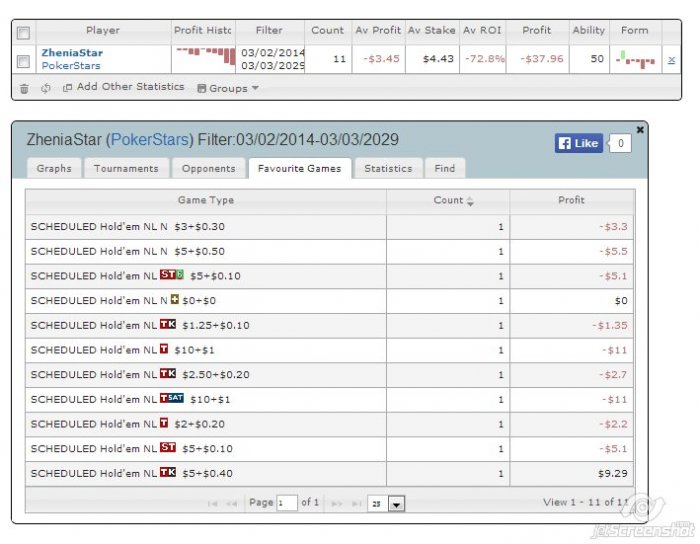Screen dimensions: 700x544
Task: Sort by Game Type column header
Action: click(x=206, y=200)
